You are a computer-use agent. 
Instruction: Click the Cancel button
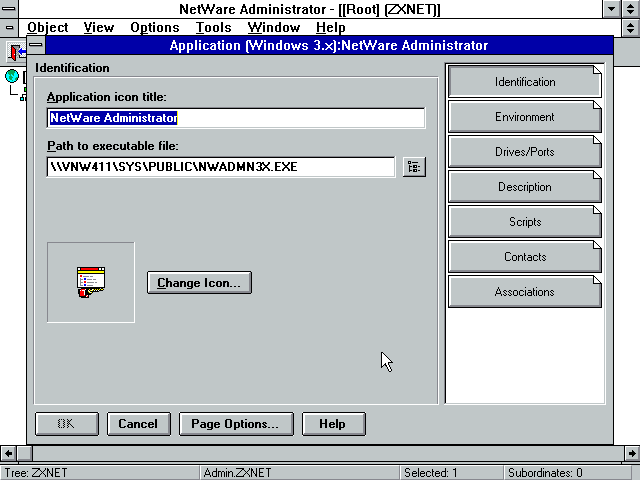coord(138,424)
